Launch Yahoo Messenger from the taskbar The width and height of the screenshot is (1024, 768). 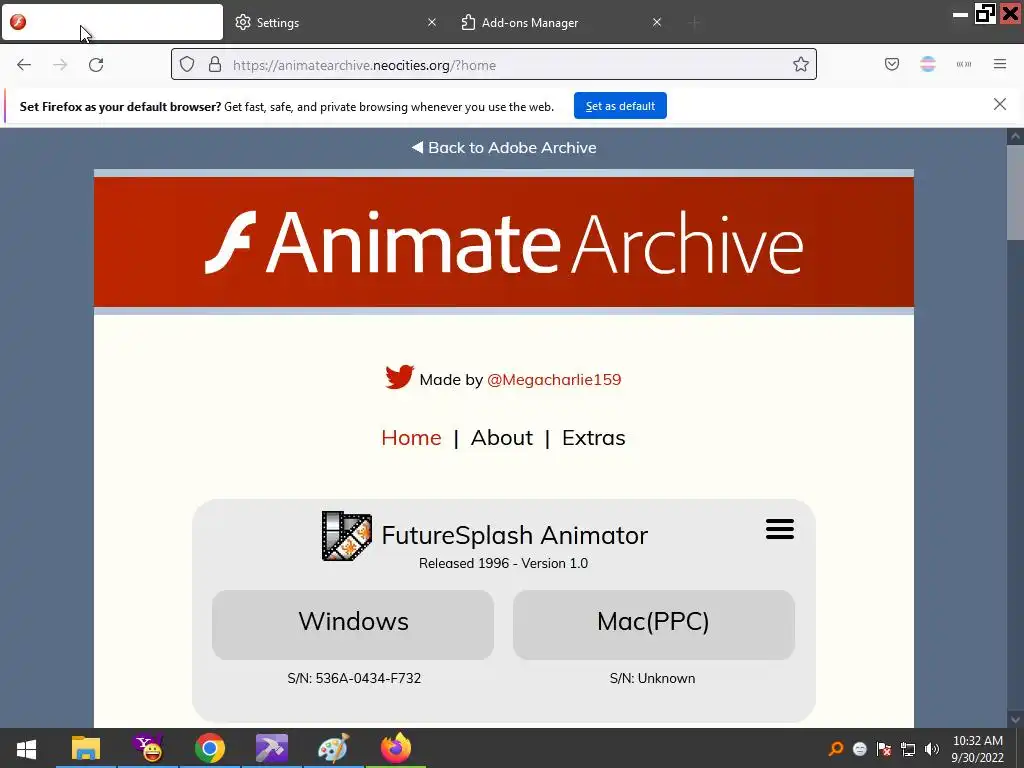tap(148, 748)
